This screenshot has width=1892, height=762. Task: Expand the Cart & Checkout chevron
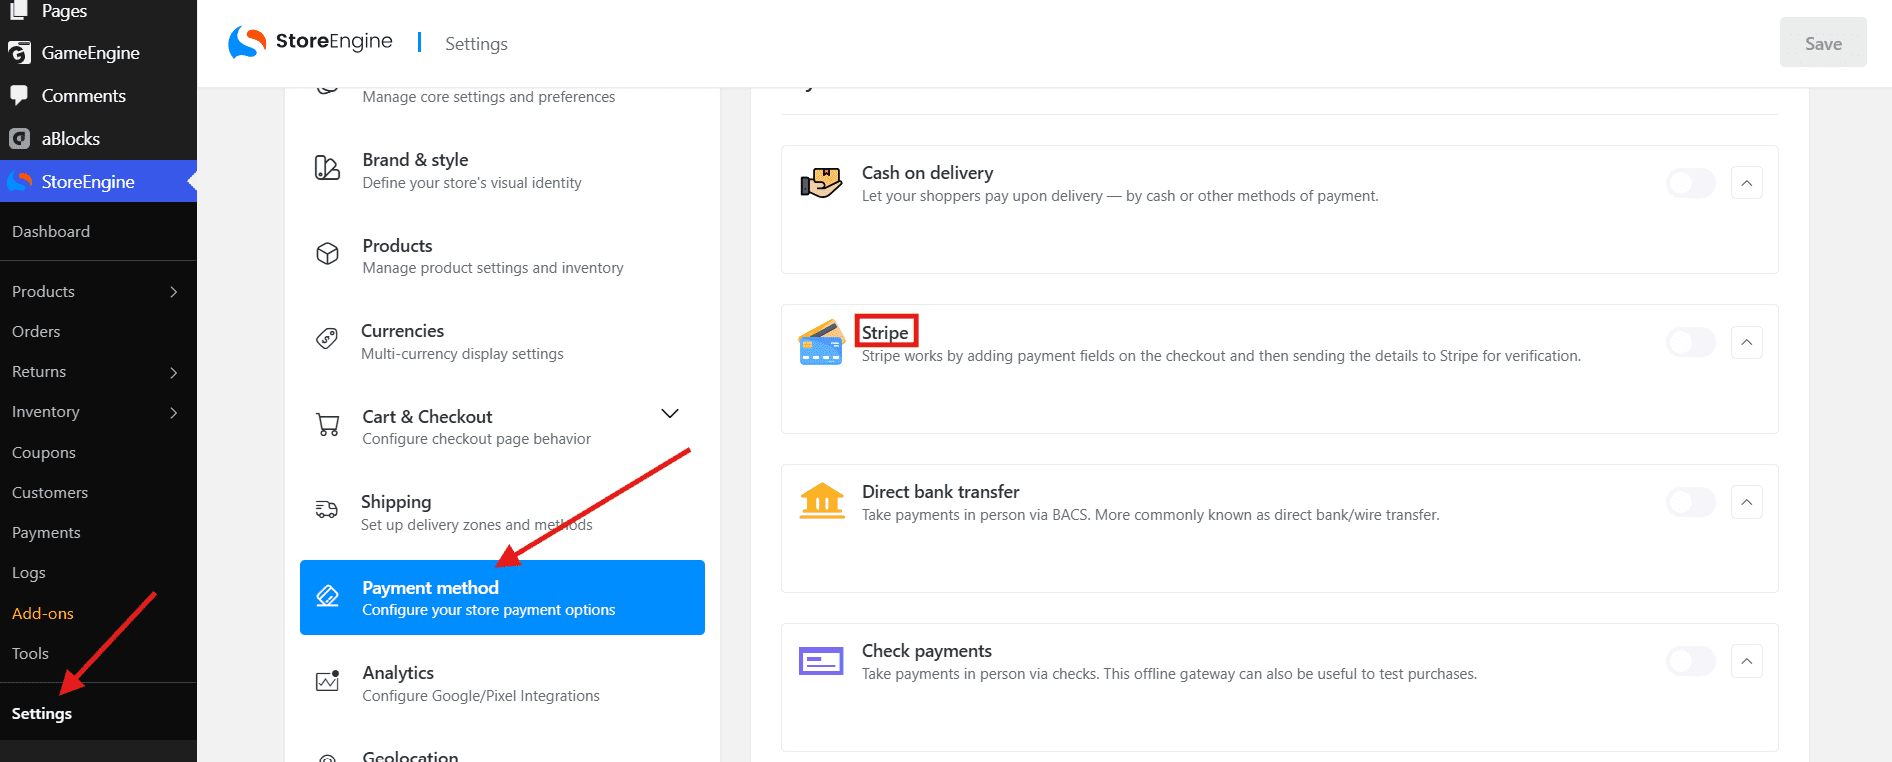pyautogui.click(x=670, y=414)
